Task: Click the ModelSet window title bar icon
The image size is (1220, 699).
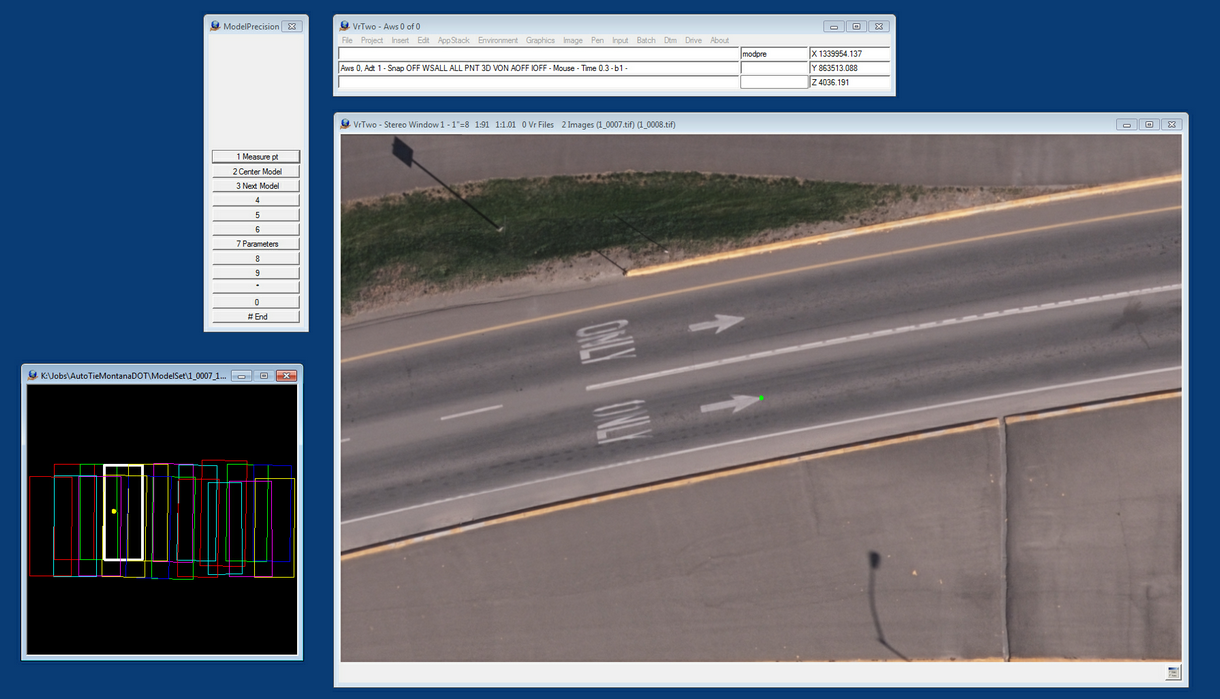Action: click(33, 376)
